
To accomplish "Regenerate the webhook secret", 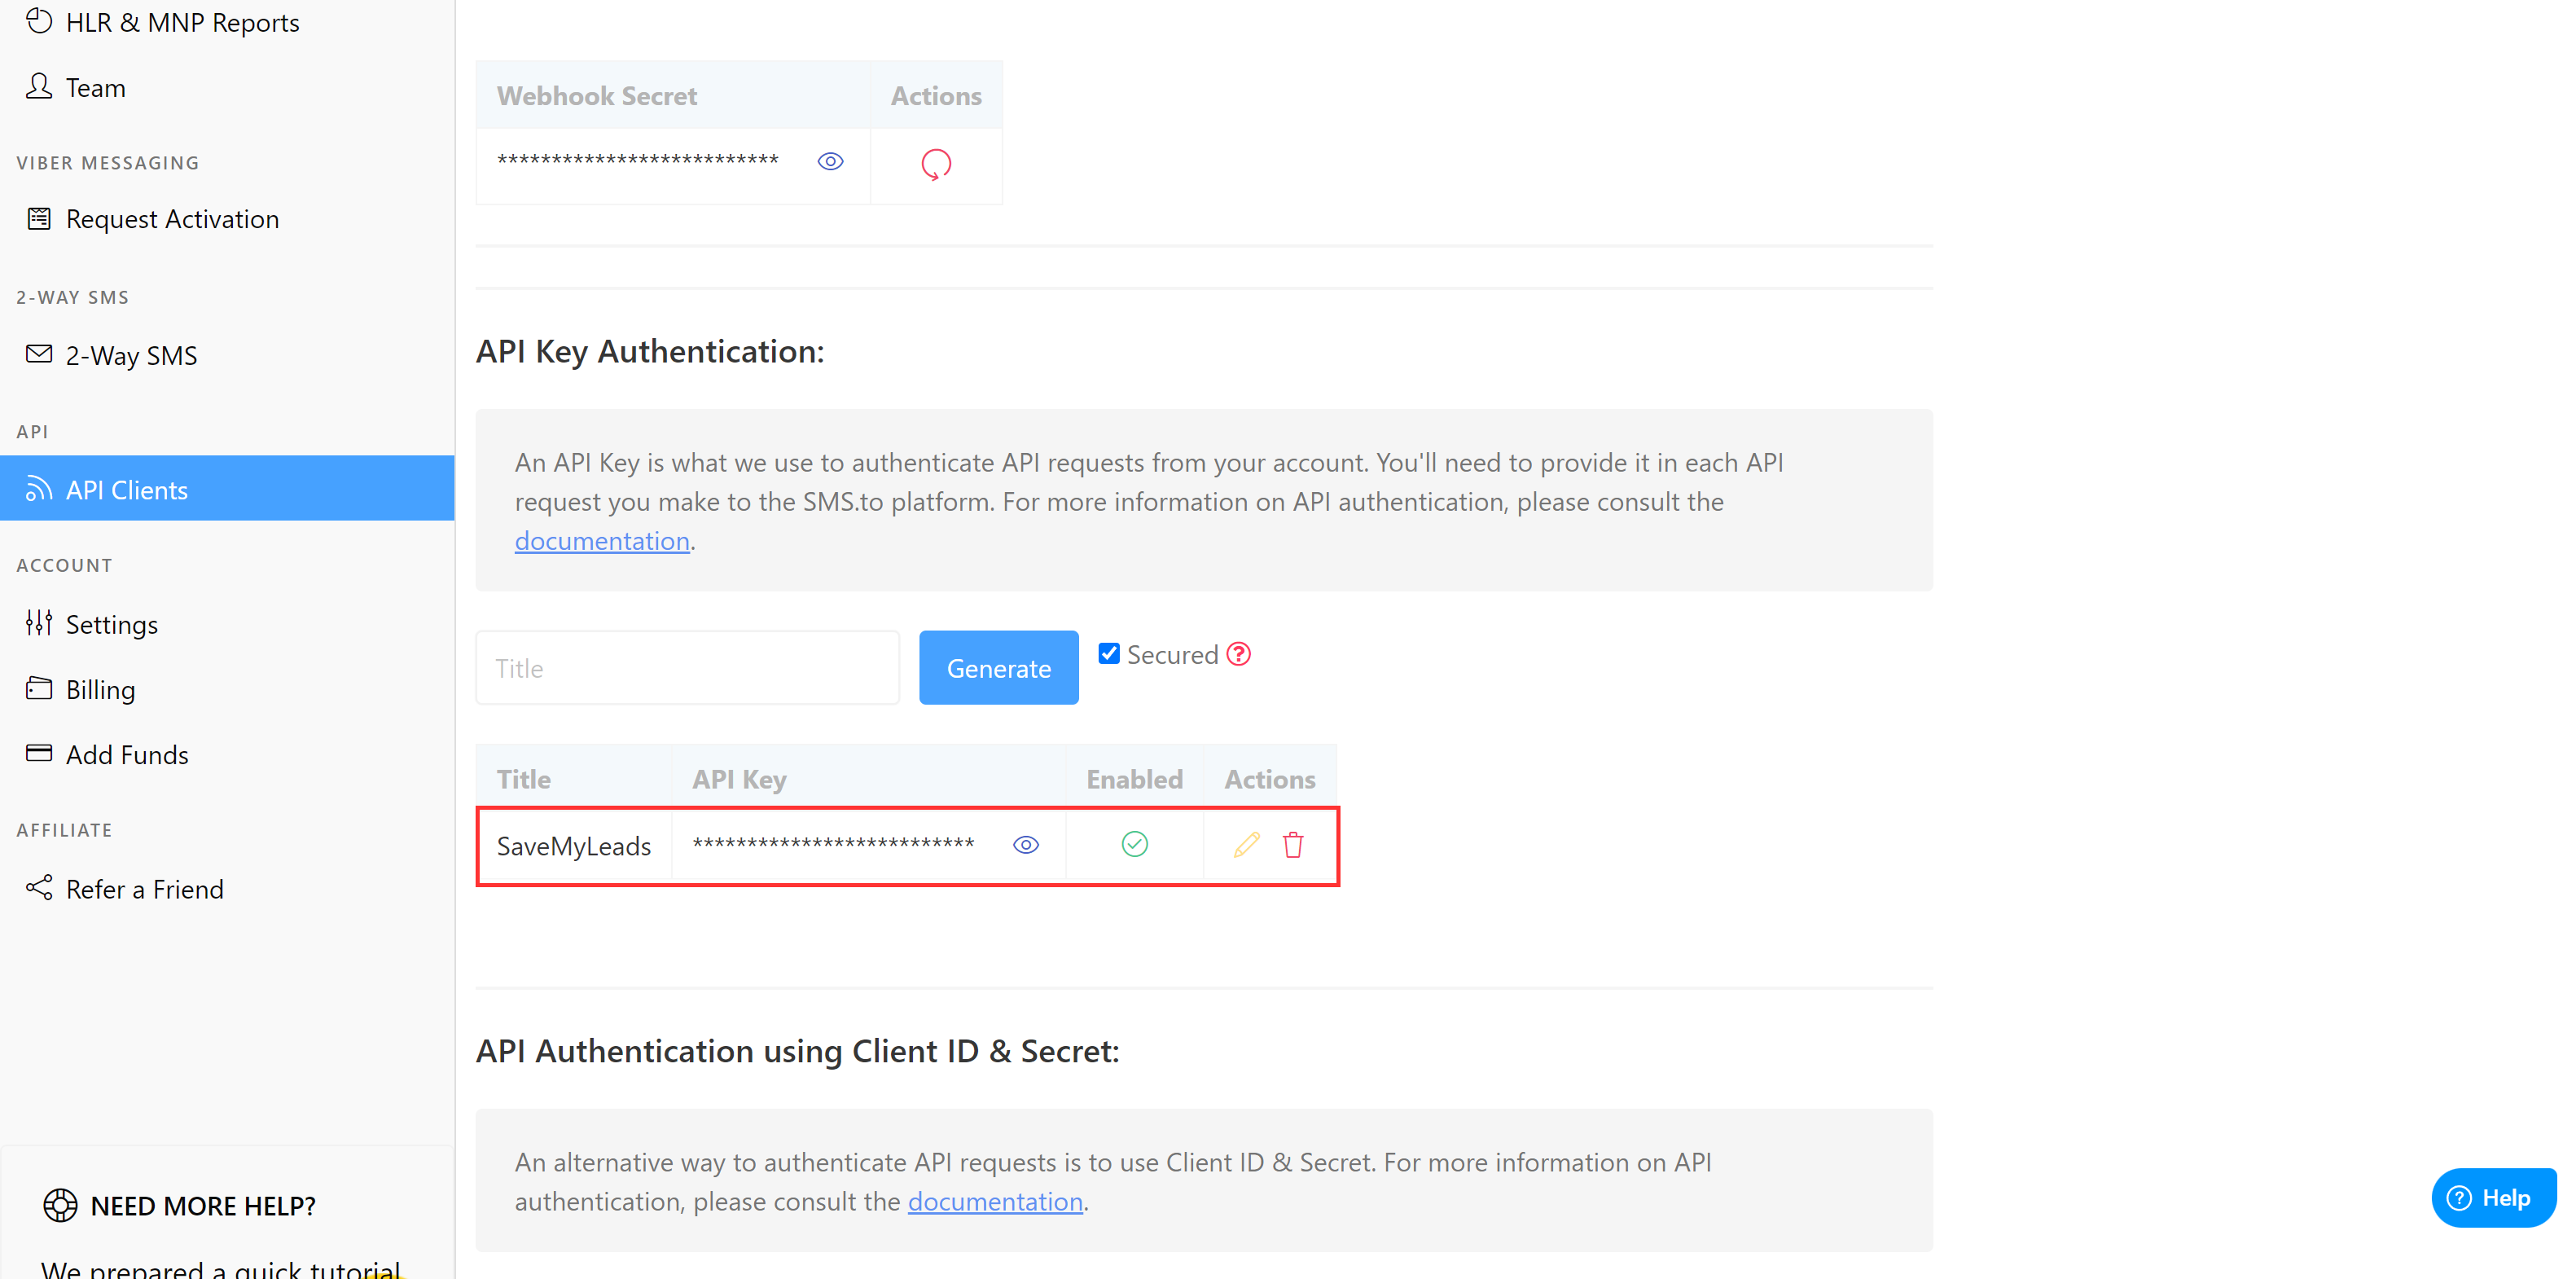I will (x=936, y=164).
